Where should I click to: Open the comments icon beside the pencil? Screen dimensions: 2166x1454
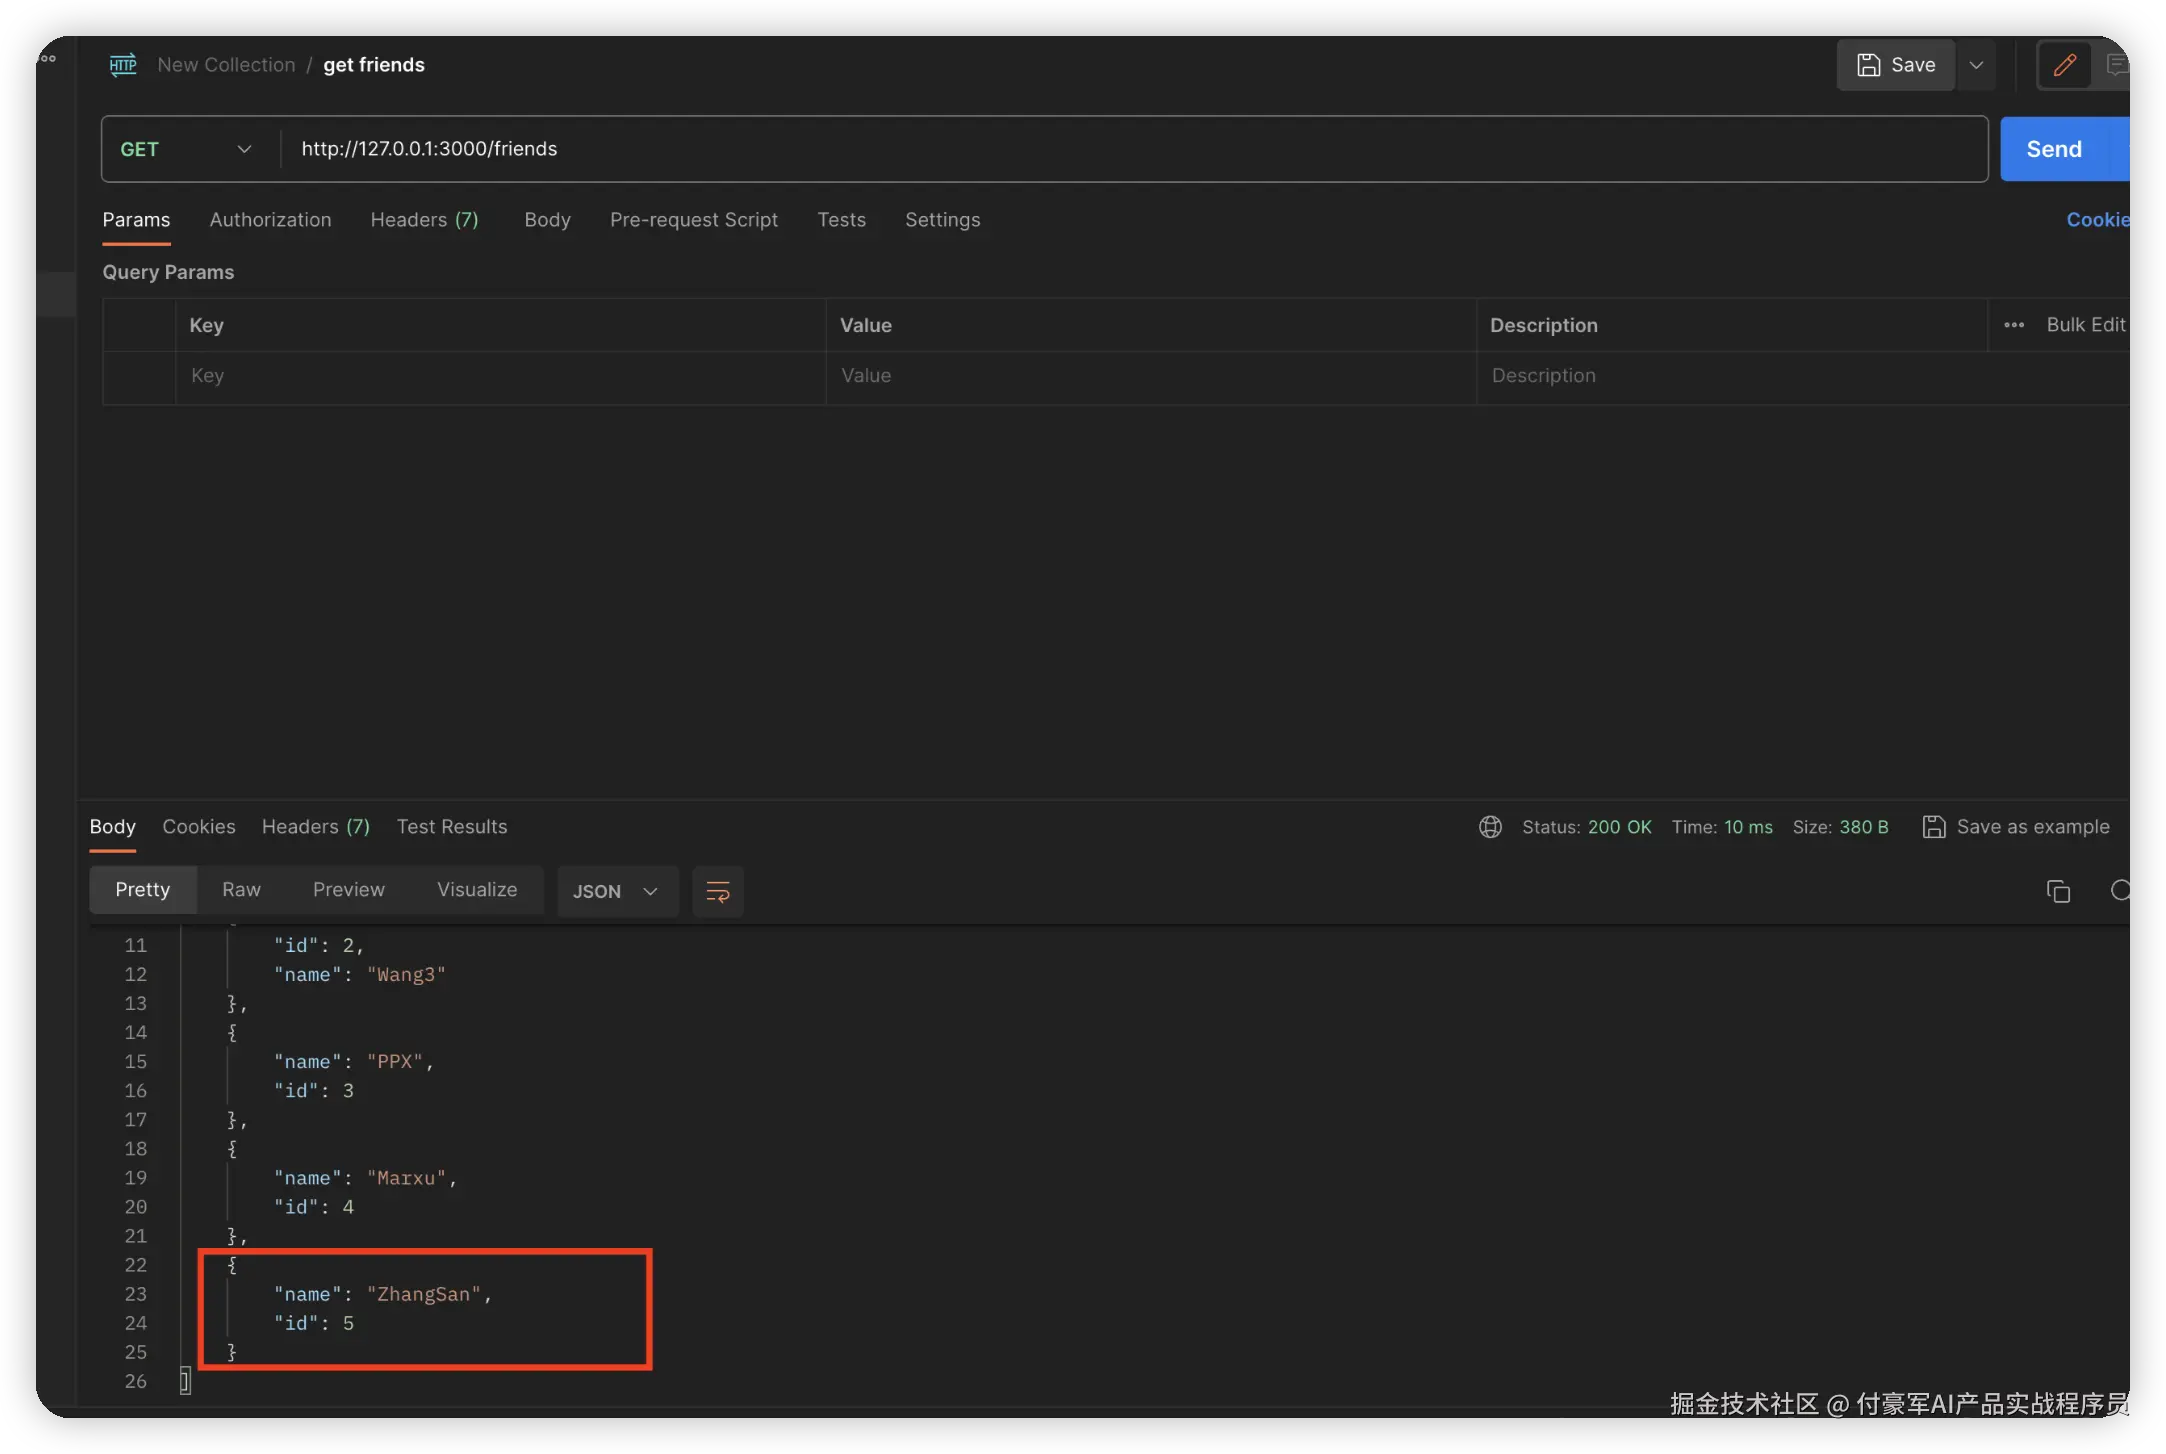2116,65
